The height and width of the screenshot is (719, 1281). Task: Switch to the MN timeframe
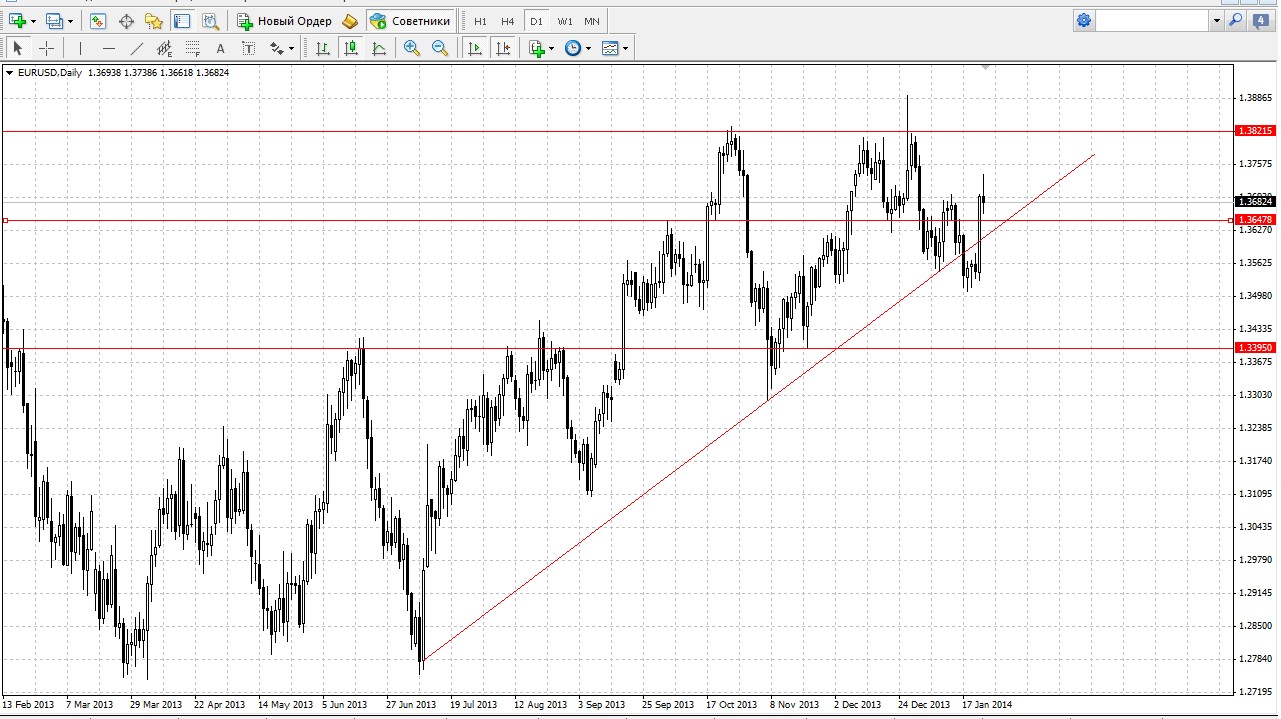coord(592,21)
